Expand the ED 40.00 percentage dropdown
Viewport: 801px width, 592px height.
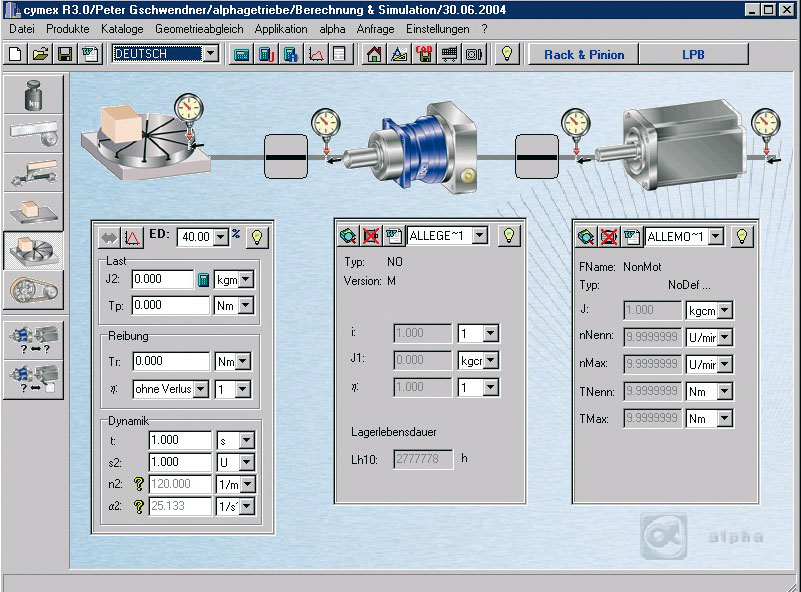coord(220,237)
